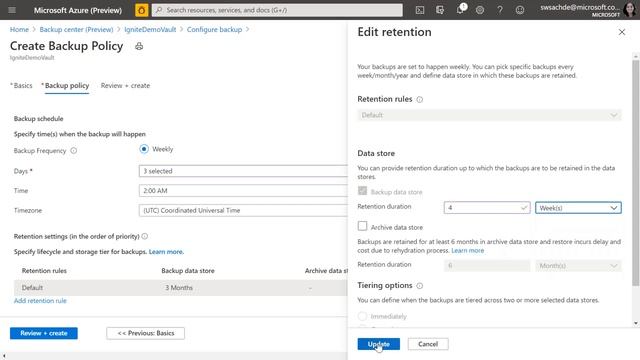Click the Edit retention panel vertical scrollbar
640x360 pixels.
(636, 173)
